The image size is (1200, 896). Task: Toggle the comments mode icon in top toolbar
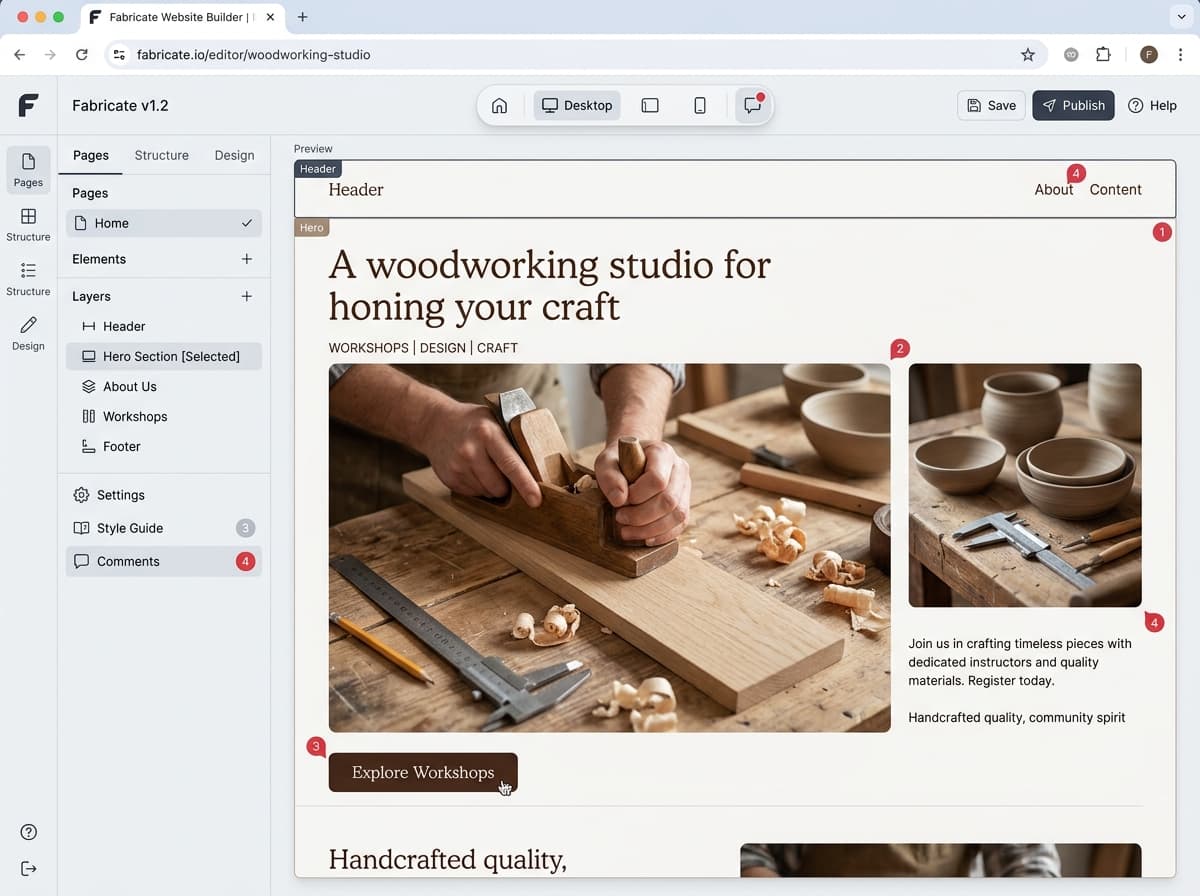753,106
